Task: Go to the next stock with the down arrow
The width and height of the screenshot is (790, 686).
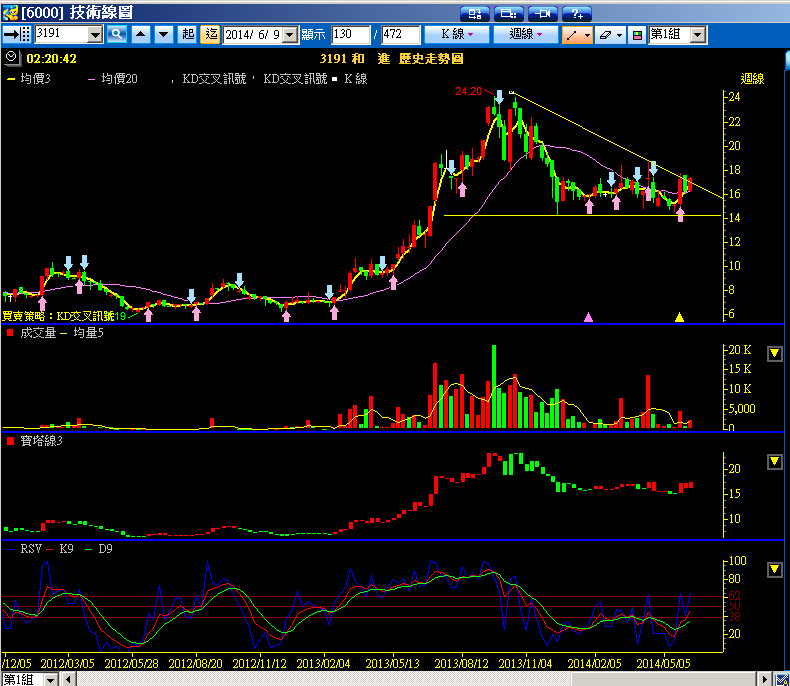Action: coord(163,34)
